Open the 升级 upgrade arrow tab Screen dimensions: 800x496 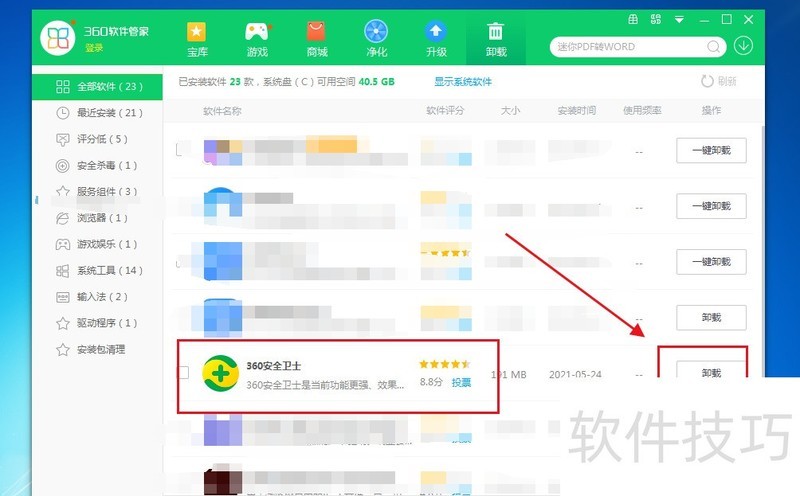[x=436, y=38]
